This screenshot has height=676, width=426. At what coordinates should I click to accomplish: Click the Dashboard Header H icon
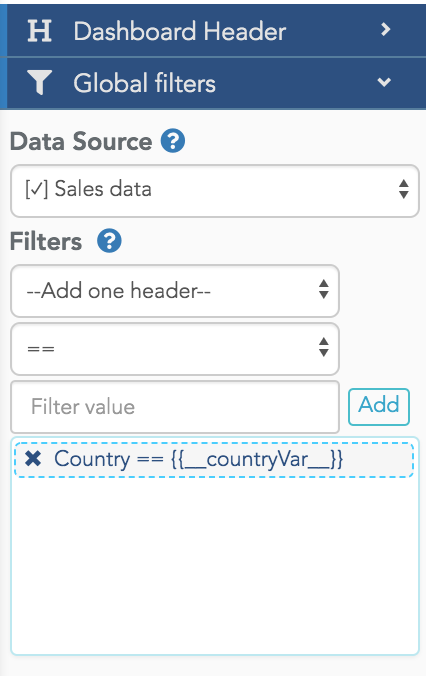(40, 31)
